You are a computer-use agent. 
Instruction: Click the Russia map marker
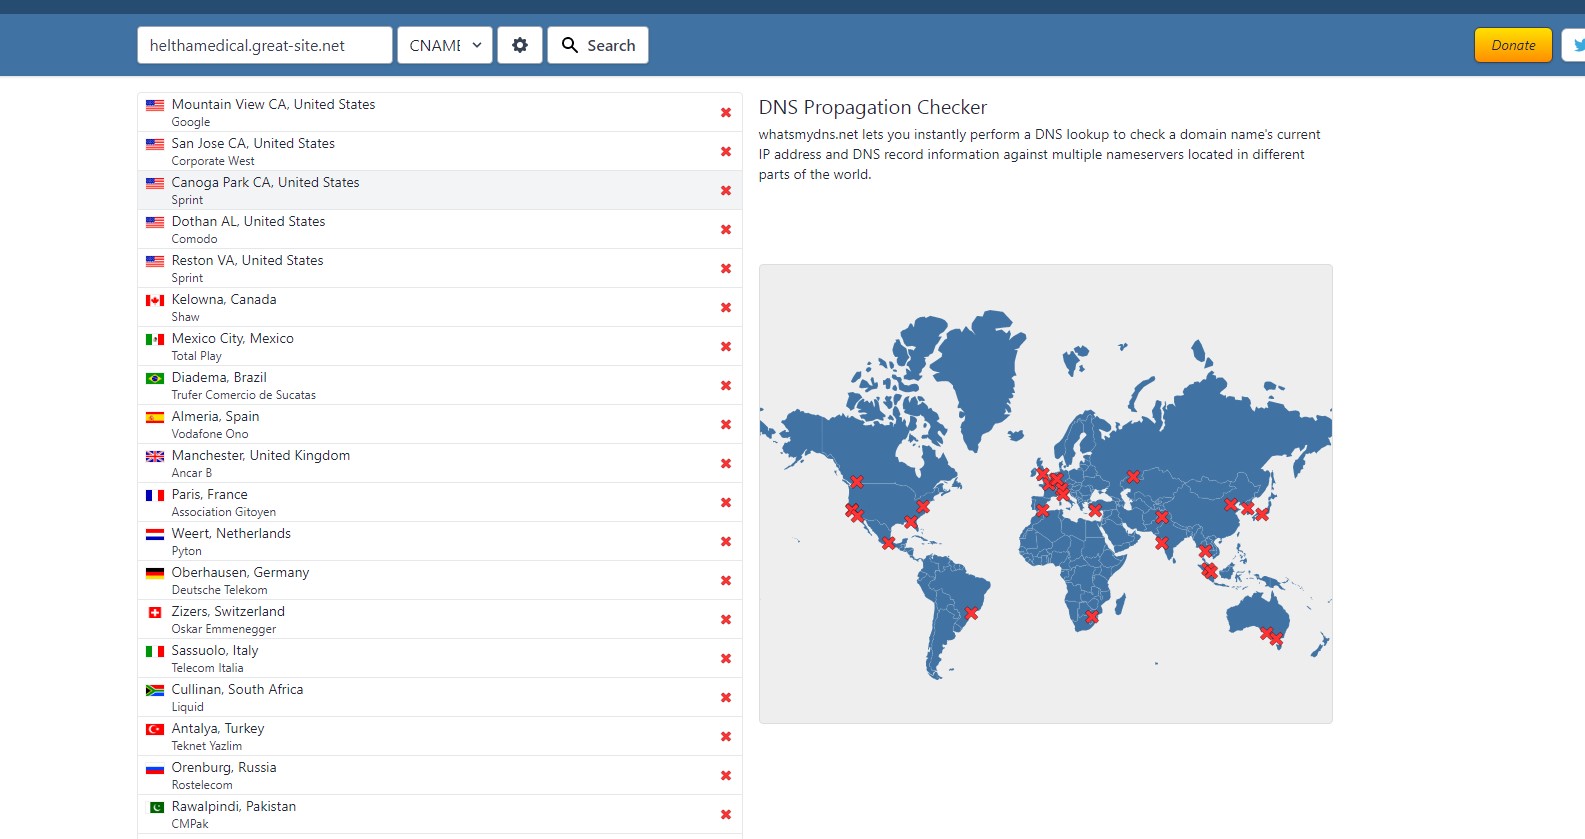pyautogui.click(x=1133, y=477)
